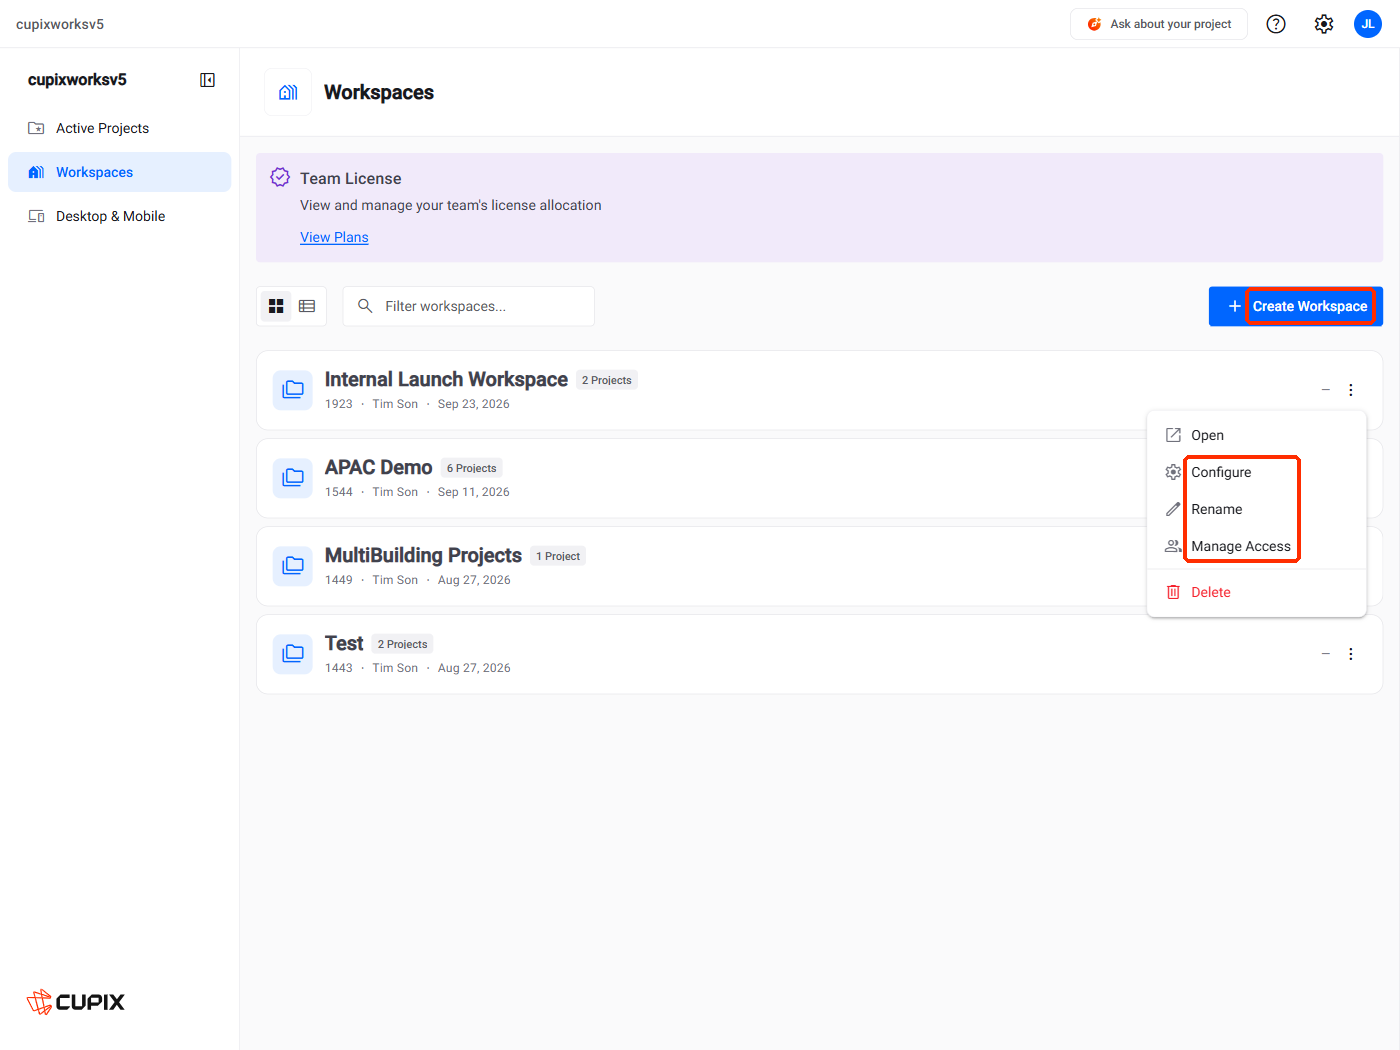This screenshot has height=1050, width=1400.
Task: Click the APAC Demo folder icon
Action: 293,478
